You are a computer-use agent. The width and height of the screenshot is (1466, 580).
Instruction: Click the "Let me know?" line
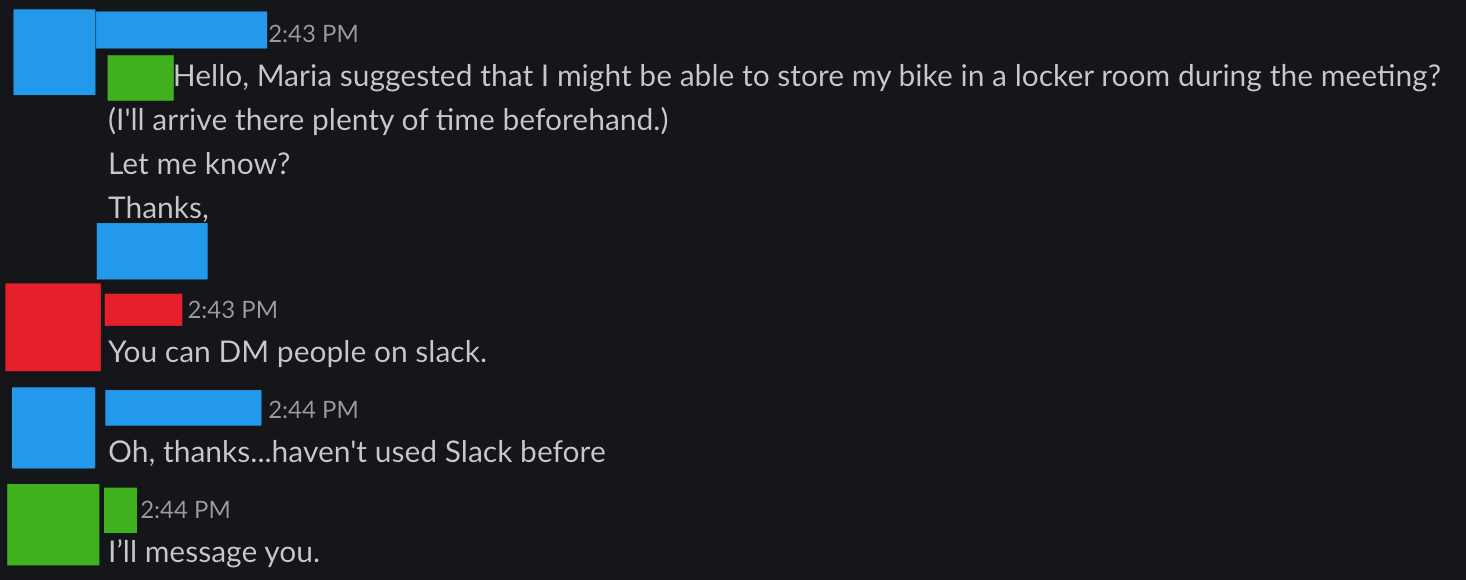(x=199, y=163)
